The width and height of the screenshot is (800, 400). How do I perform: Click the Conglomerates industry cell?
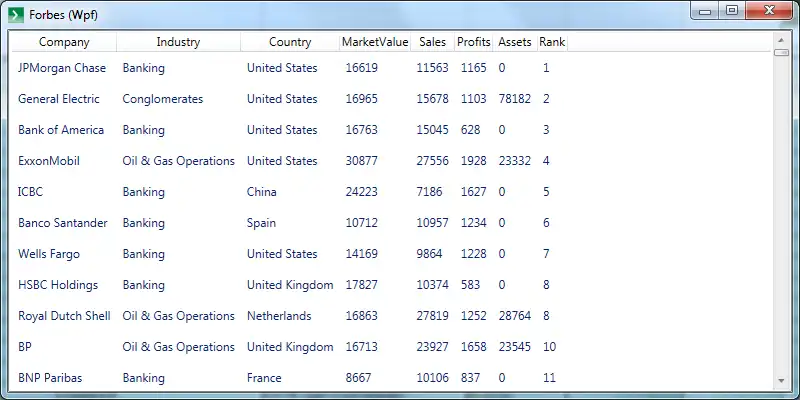point(163,99)
